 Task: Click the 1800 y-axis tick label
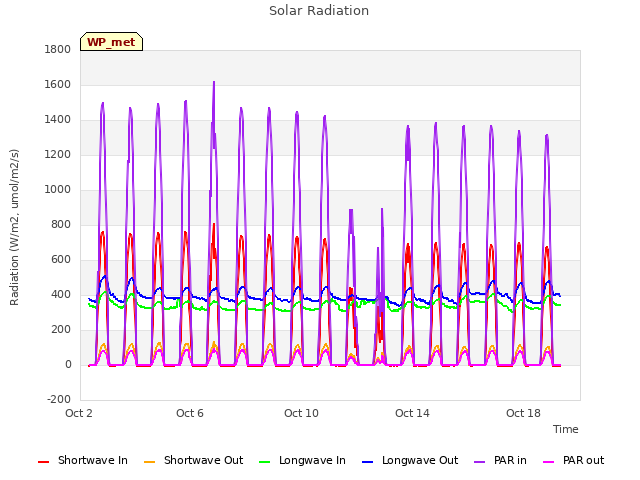coord(58,50)
